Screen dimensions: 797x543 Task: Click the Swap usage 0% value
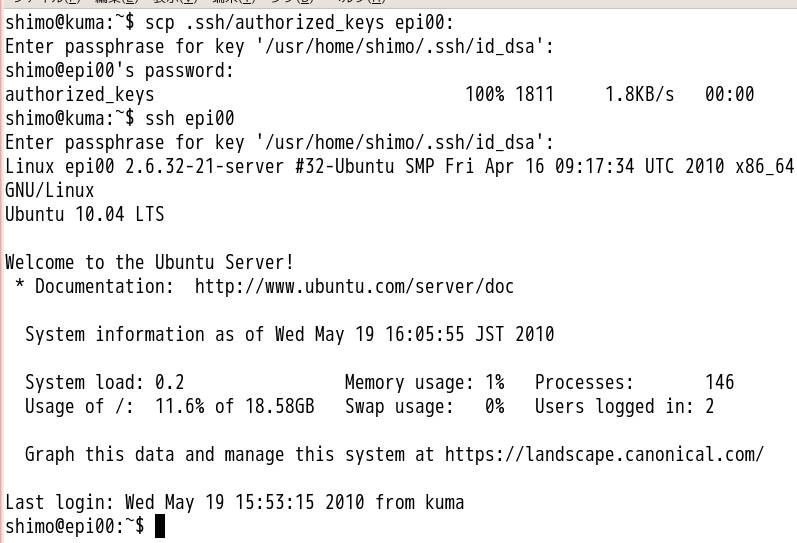(x=494, y=407)
